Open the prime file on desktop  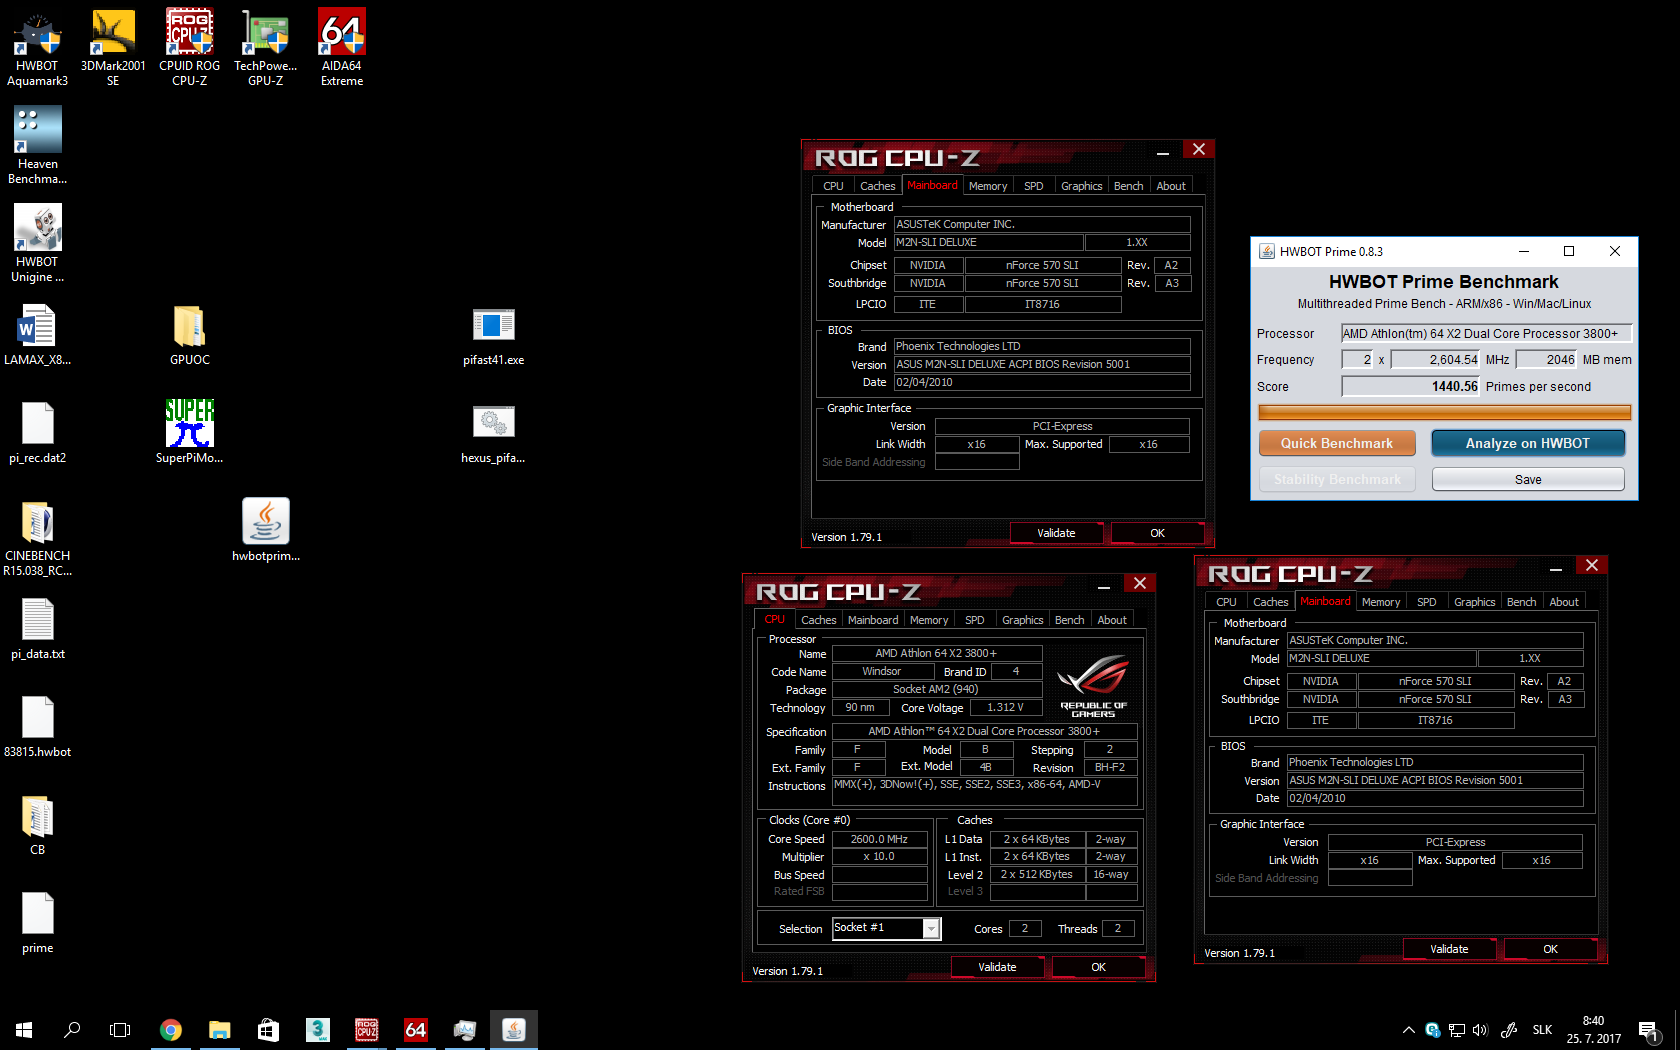point(37,924)
